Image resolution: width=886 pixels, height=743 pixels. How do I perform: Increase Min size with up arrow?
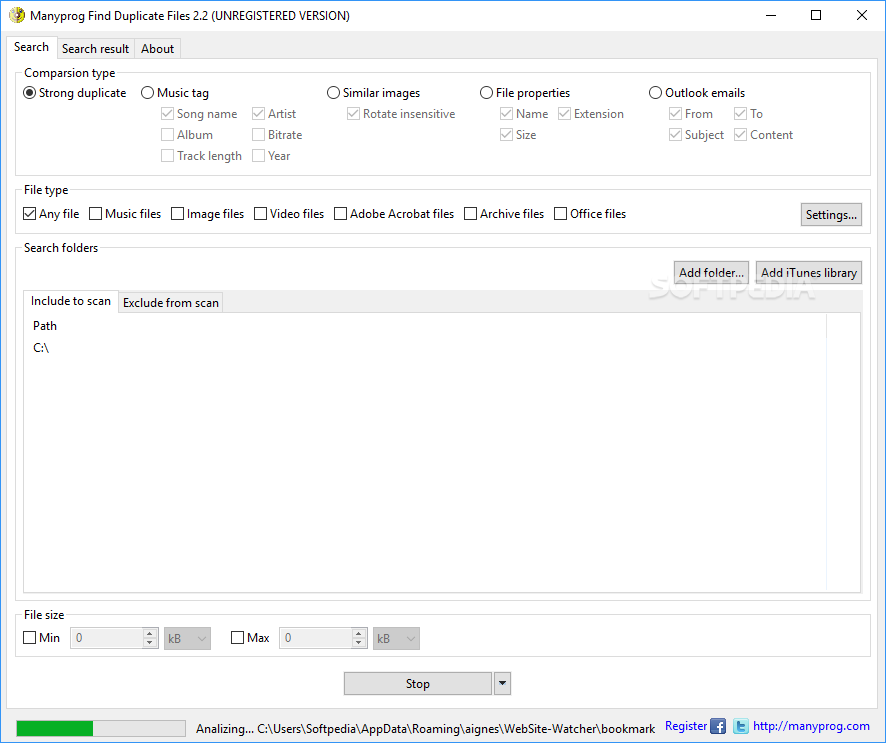point(150,633)
